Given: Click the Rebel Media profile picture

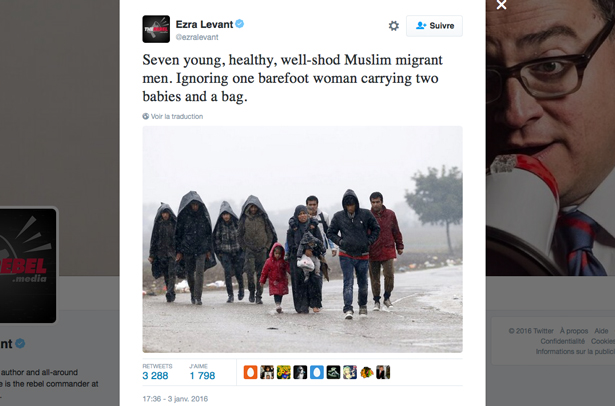Looking at the screenshot, I should click(x=27, y=266).
